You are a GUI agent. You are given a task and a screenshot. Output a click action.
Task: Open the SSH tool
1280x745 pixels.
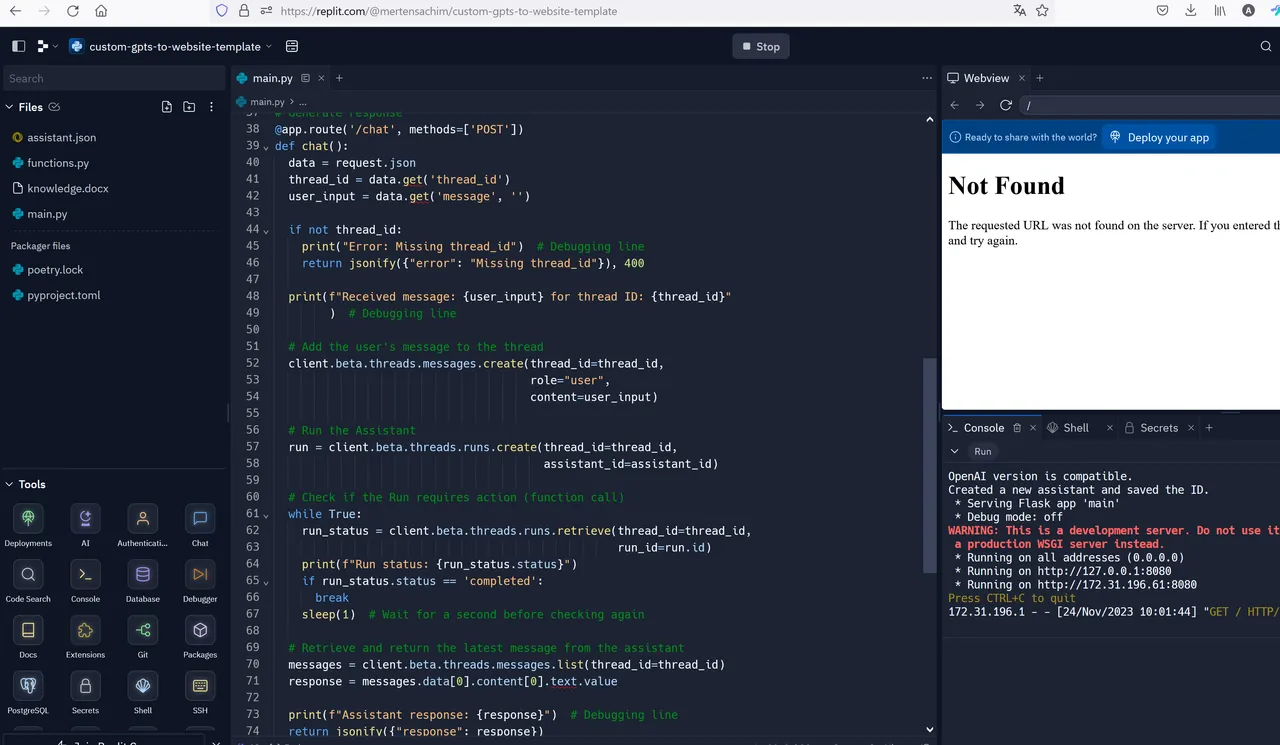coord(200,694)
